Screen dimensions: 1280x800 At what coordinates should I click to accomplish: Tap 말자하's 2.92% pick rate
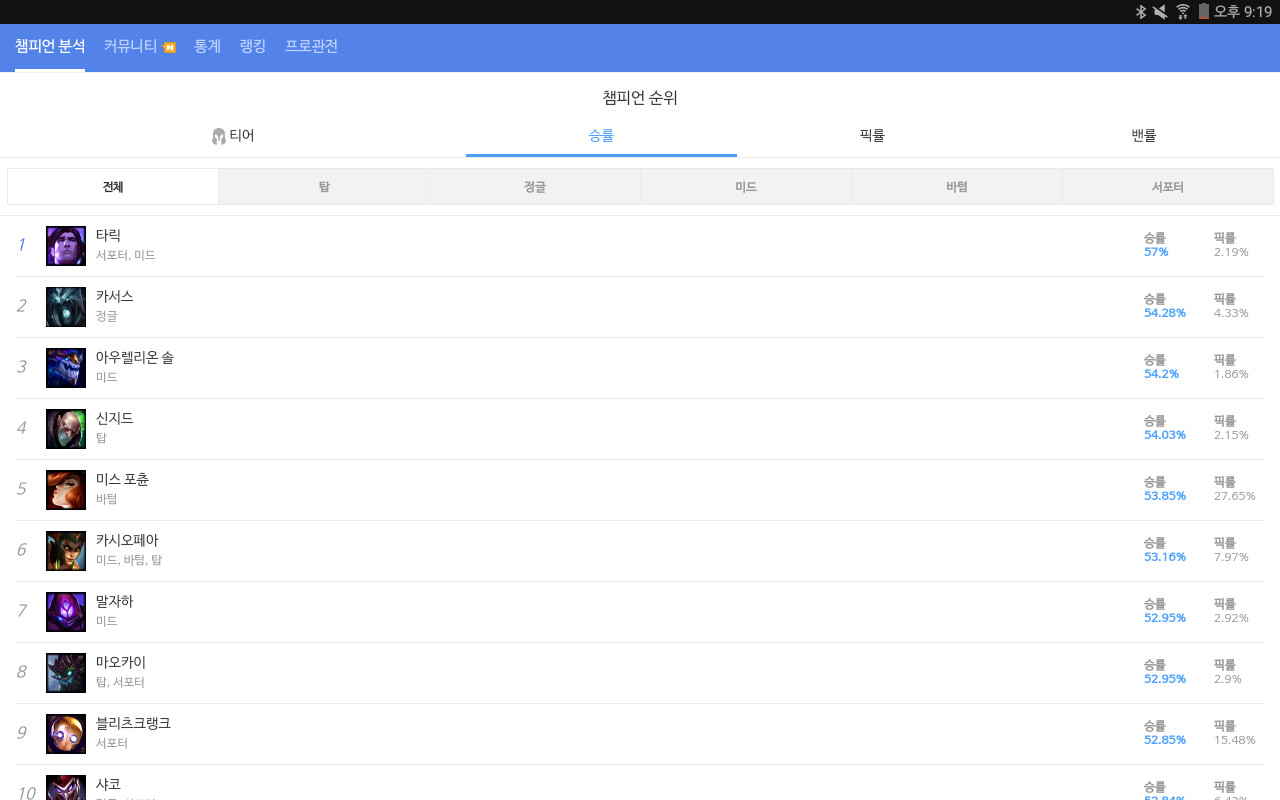1232,618
